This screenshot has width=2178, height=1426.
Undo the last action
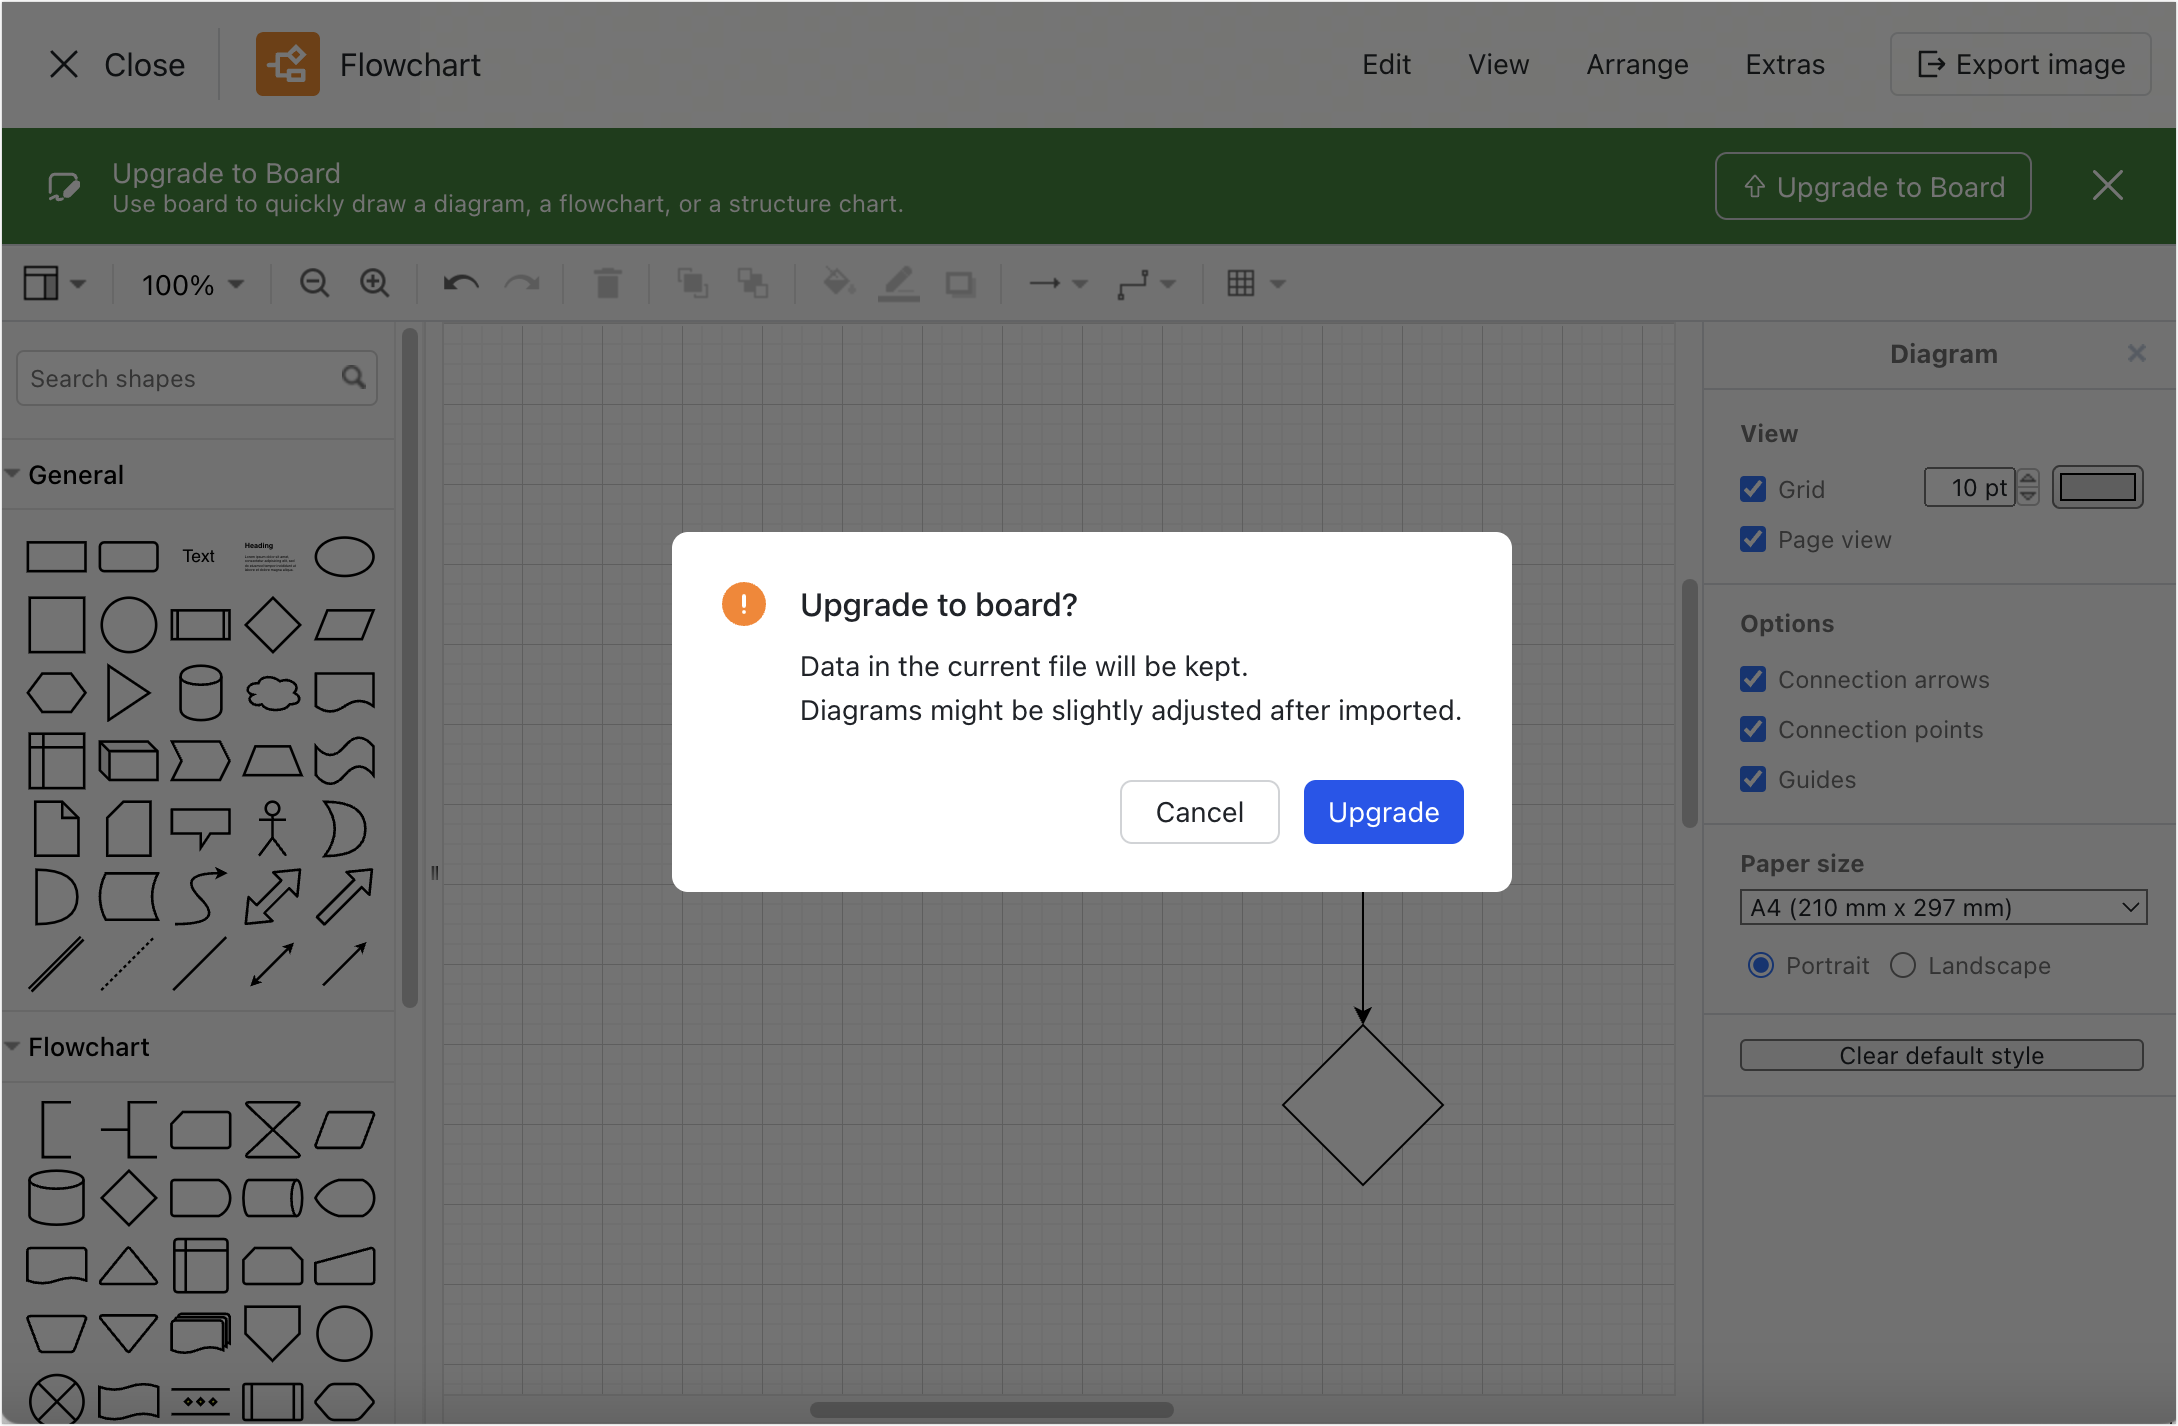click(x=461, y=284)
